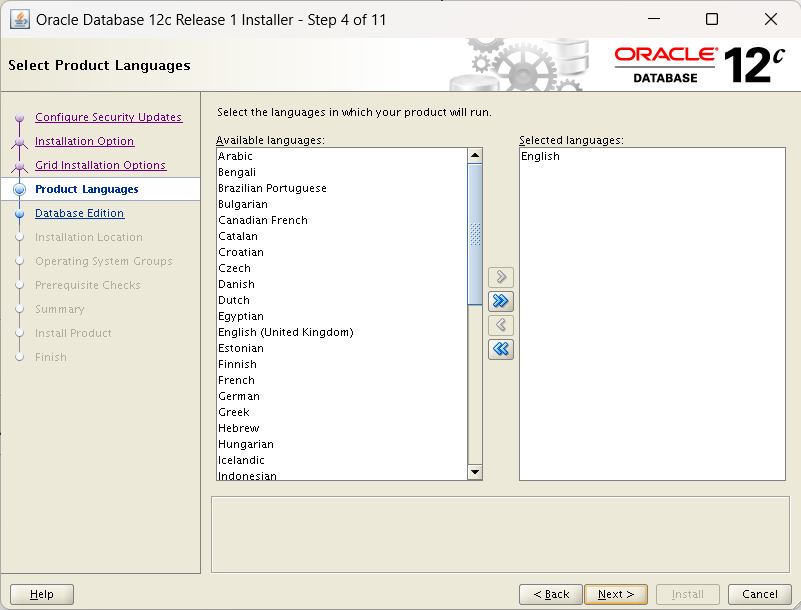801x610 pixels.
Task: Click the Help button
Action: coord(42,594)
